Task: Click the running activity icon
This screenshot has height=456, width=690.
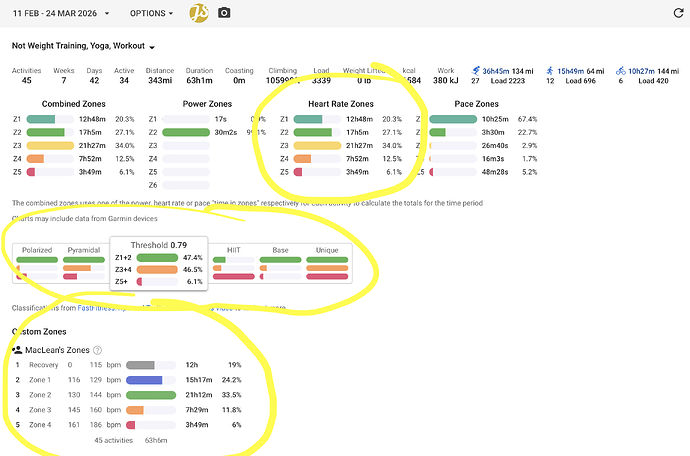Action: coord(475,71)
